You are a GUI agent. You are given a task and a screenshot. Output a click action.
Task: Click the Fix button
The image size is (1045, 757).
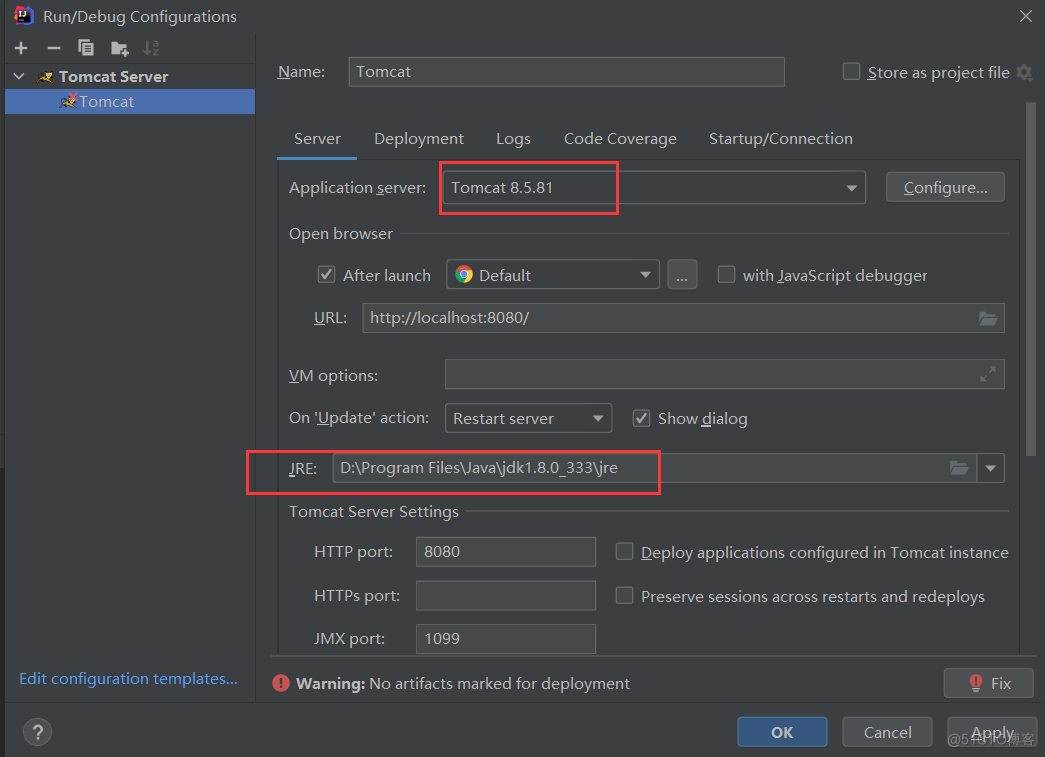pyautogui.click(x=988, y=683)
